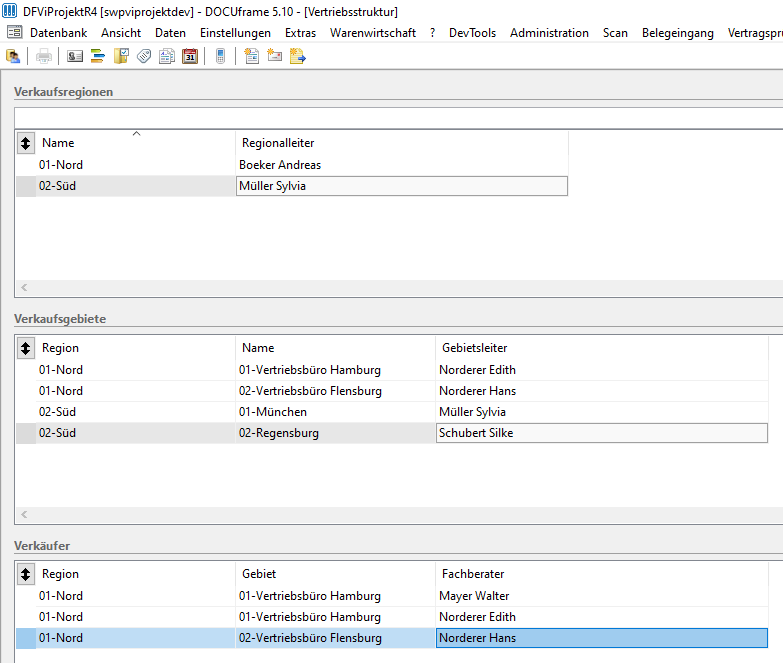Open the Extras menu
The width and height of the screenshot is (783, 663).
pyautogui.click(x=300, y=32)
